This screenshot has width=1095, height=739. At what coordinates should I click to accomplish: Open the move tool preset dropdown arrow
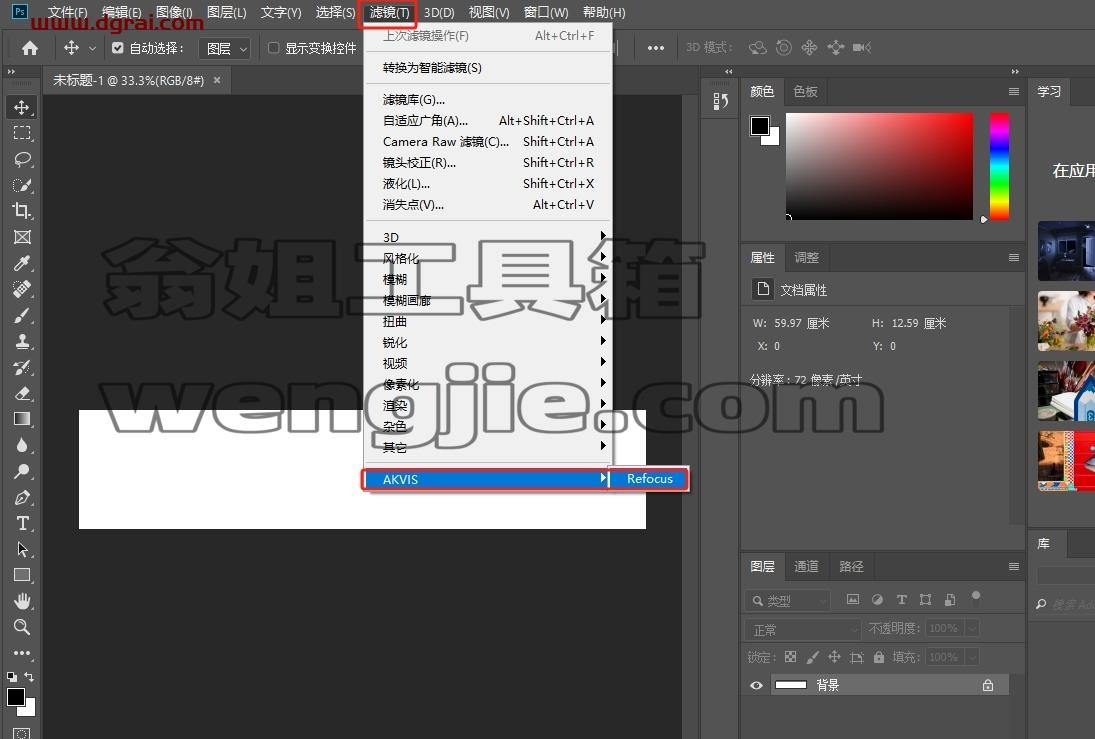92,48
